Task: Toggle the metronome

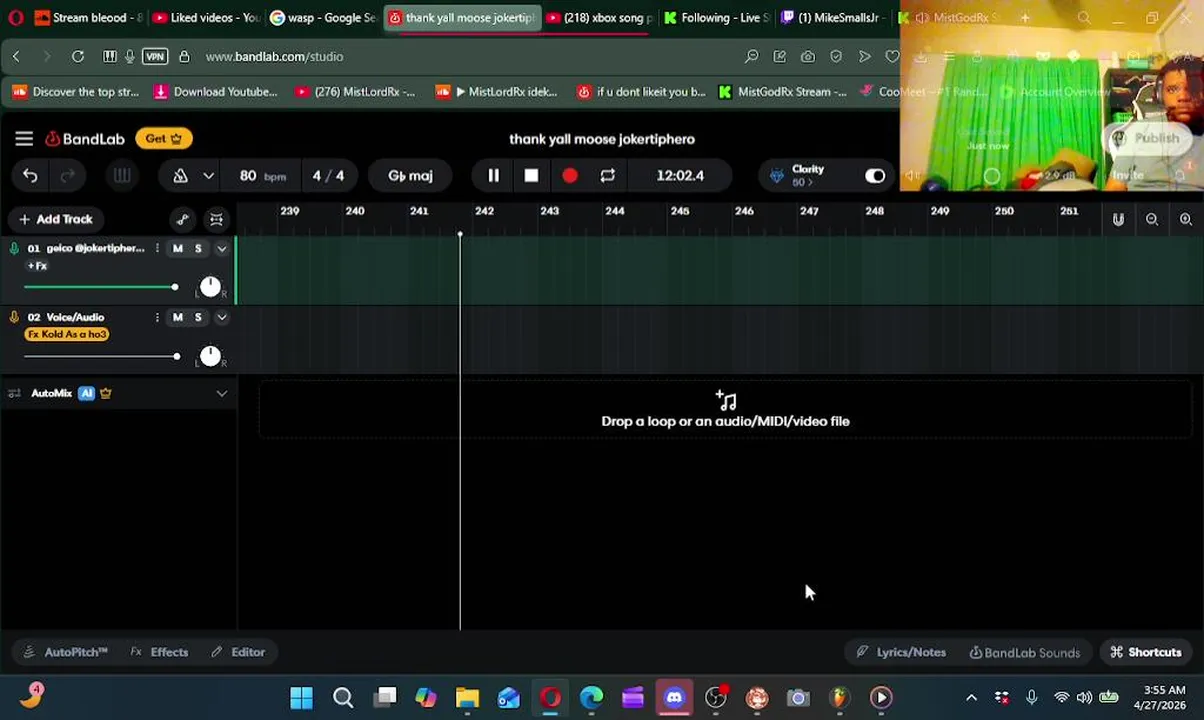Action: click(x=181, y=176)
